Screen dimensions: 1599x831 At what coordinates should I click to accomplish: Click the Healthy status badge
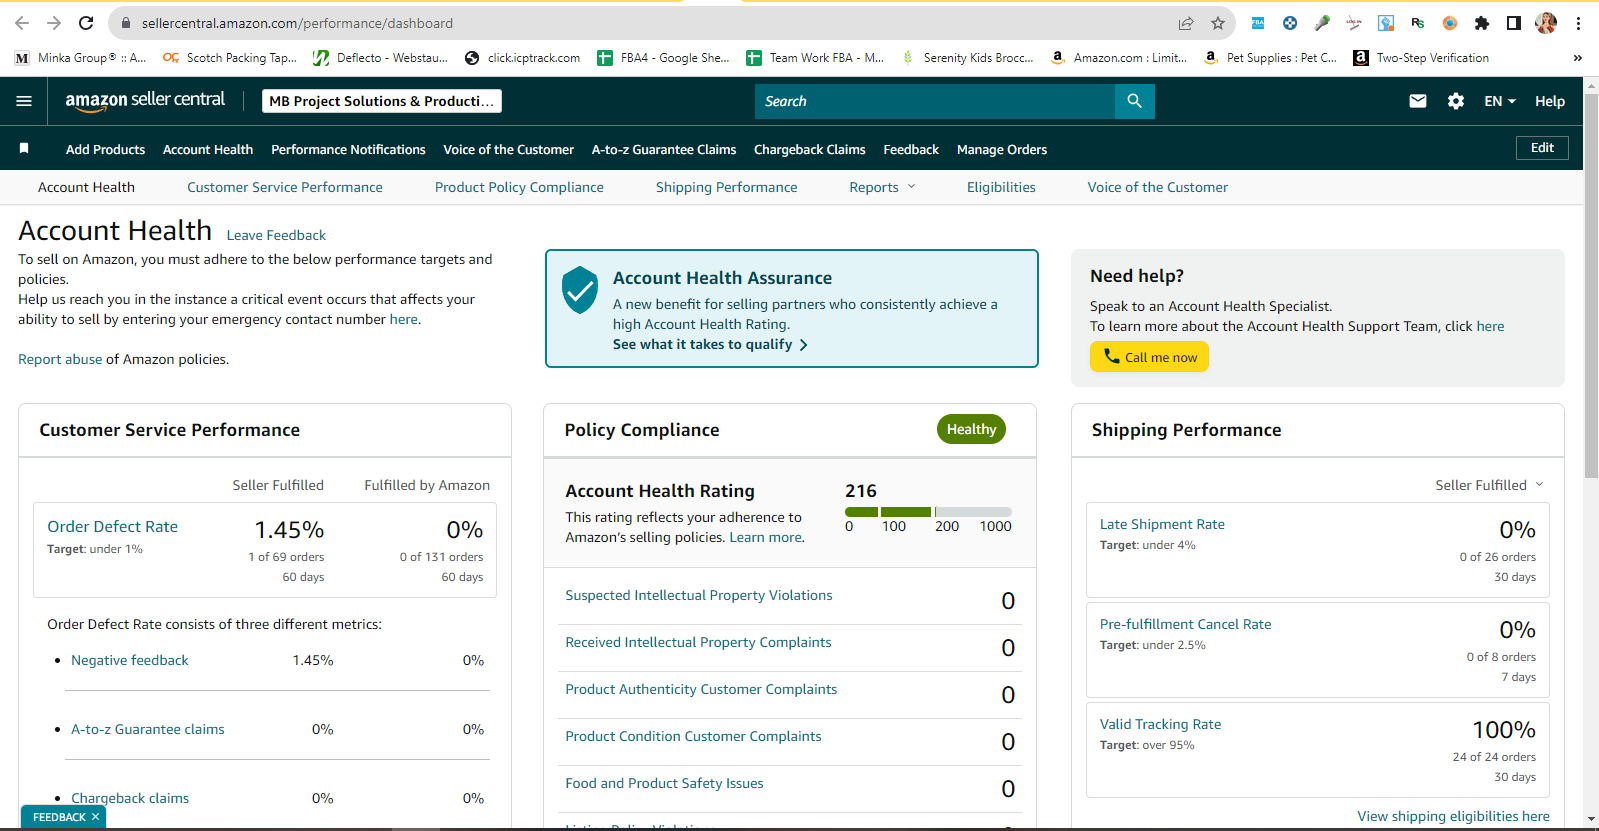[x=971, y=429]
